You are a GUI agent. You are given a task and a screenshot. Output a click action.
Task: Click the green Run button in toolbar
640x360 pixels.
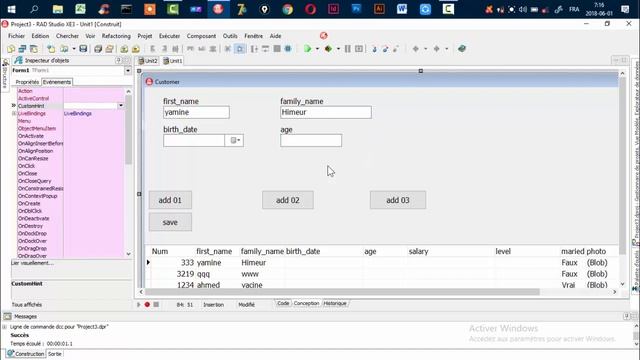(x=308, y=49)
